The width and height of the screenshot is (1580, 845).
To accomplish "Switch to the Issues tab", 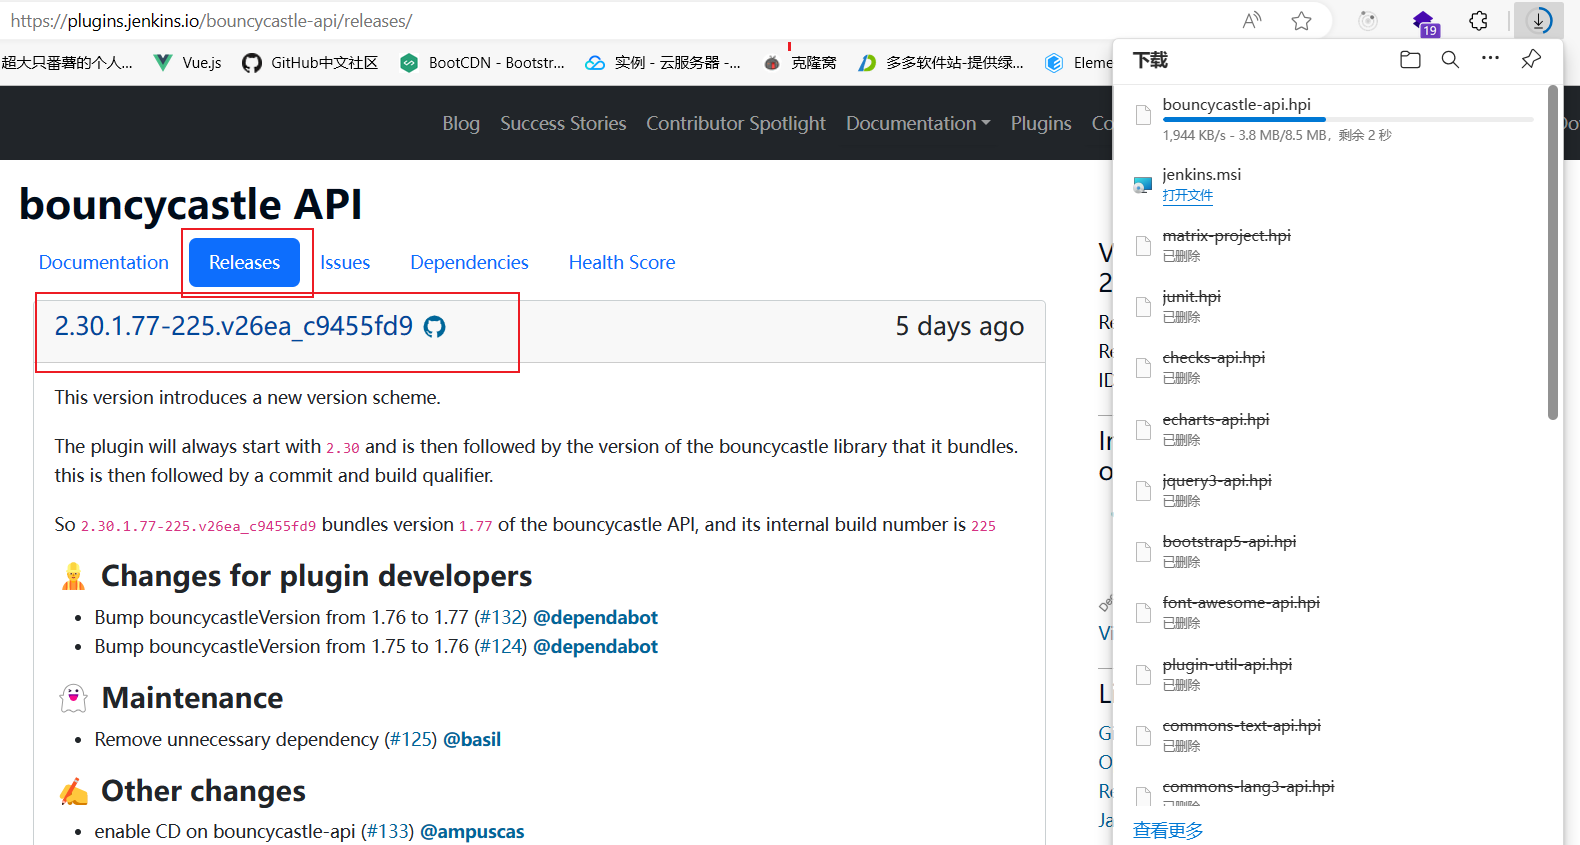I will point(345,262).
